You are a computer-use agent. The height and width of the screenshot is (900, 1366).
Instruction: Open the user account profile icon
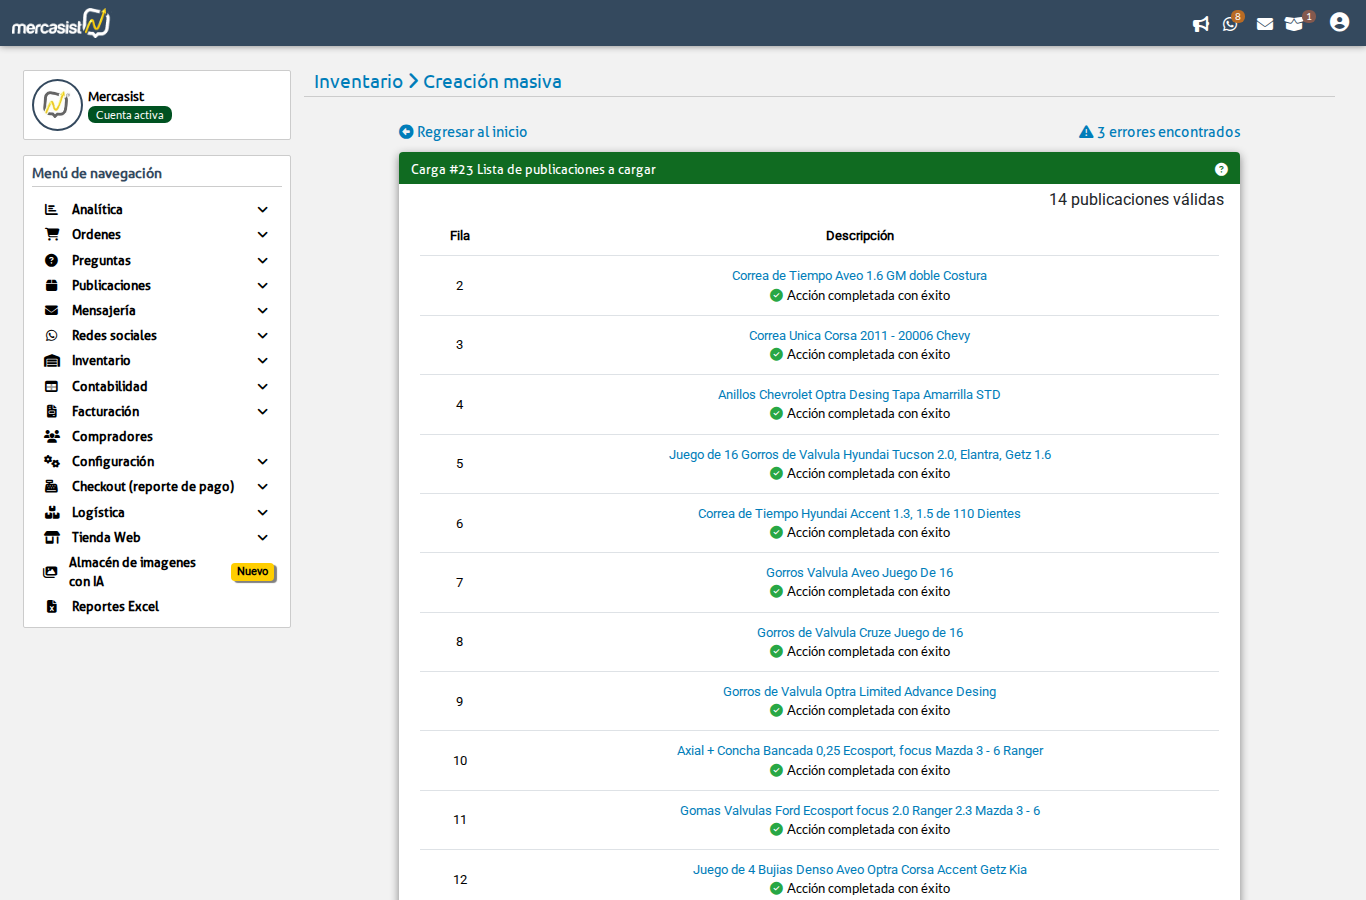pyautogui.click(x=1339, y=21)
